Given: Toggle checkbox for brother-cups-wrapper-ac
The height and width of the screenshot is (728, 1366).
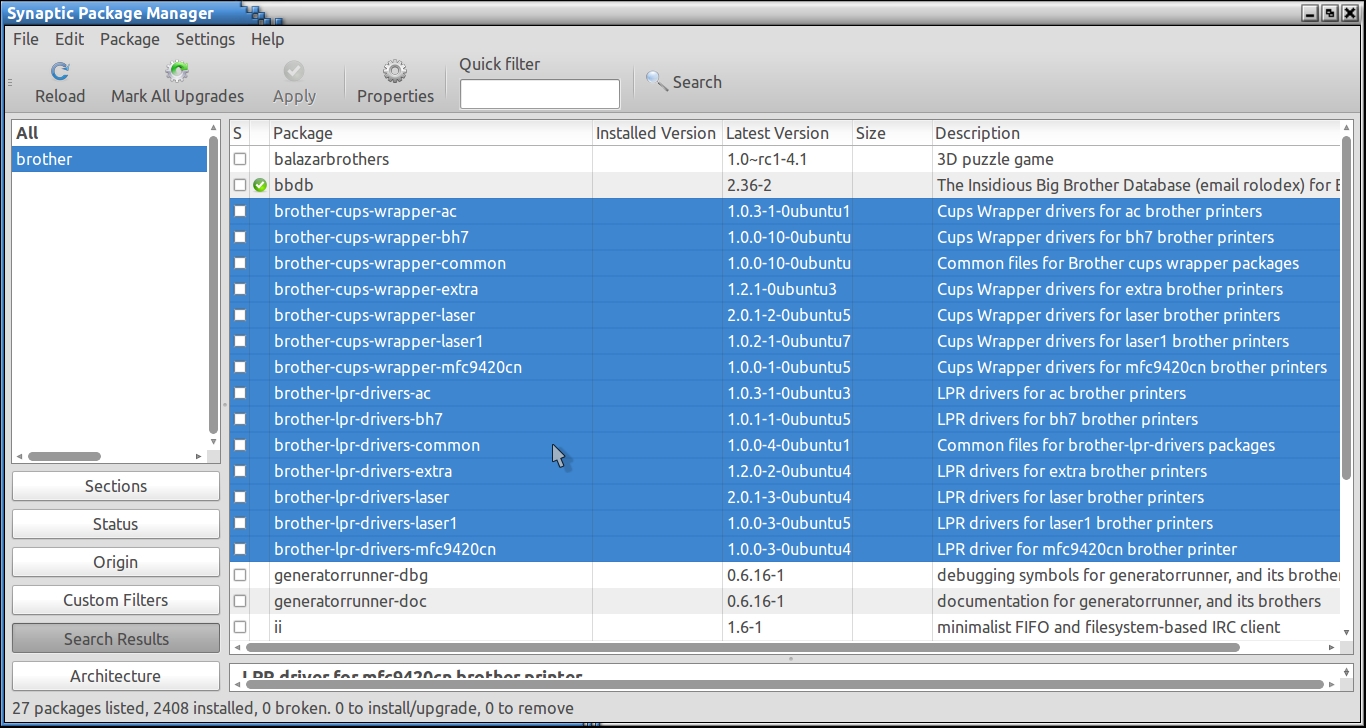Looking at the screenshot, I should 240,211.
